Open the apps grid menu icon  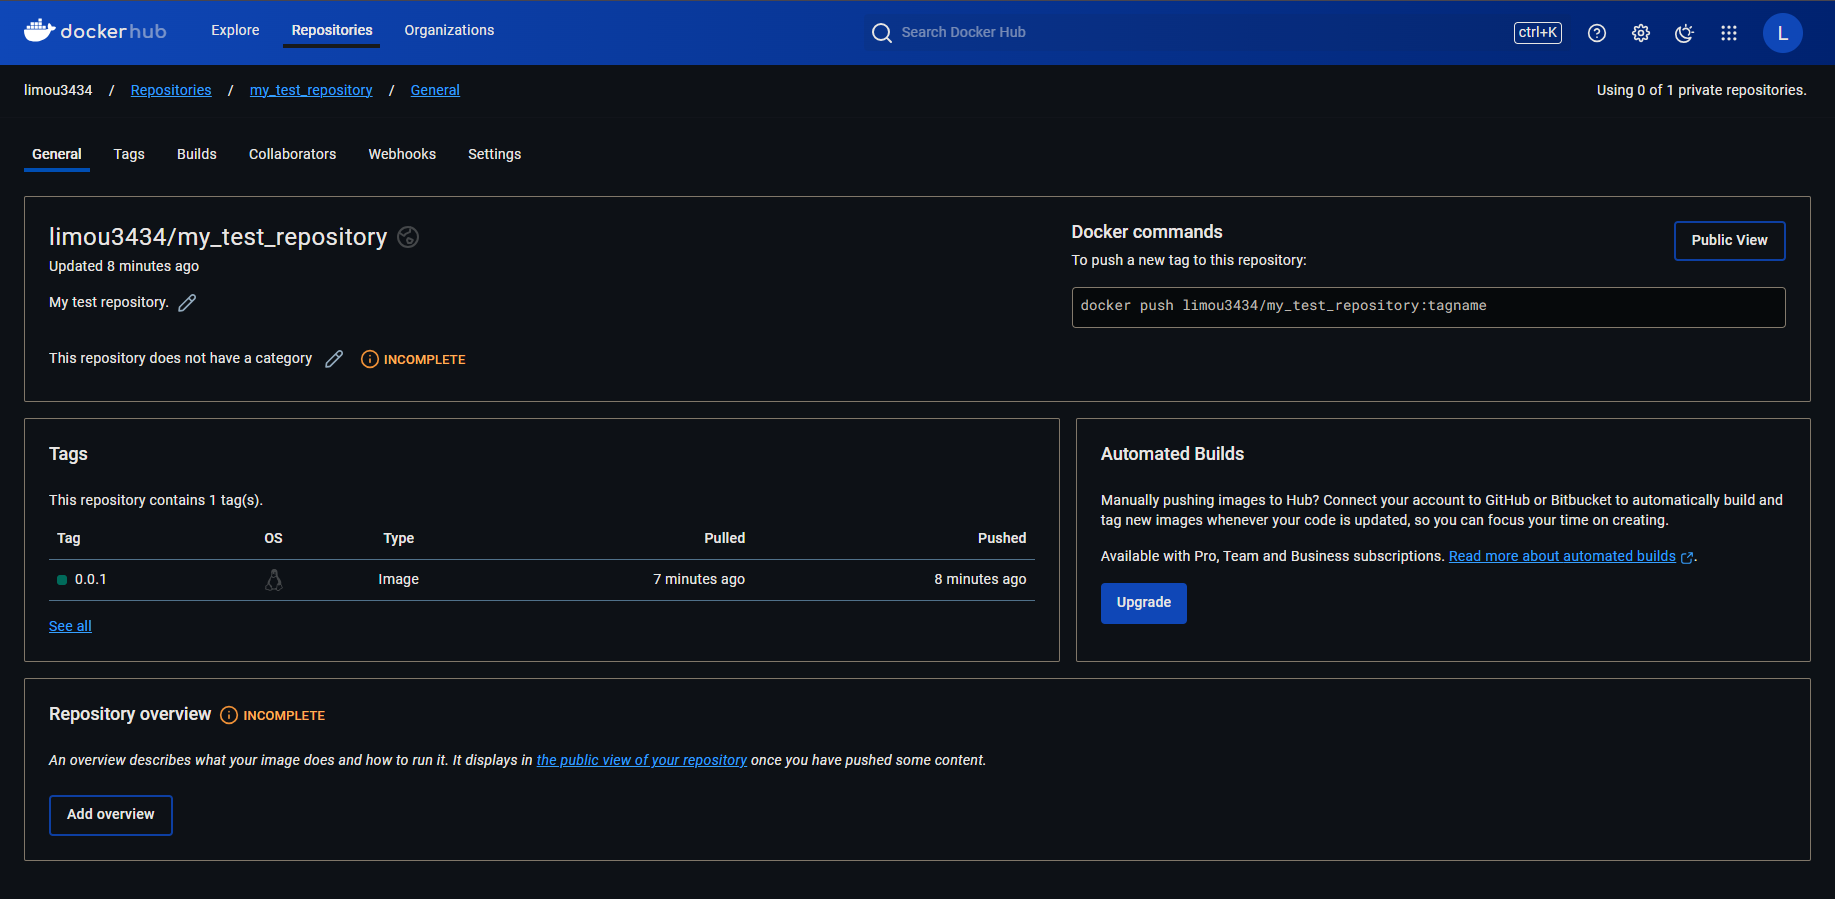coord(1729,33)
